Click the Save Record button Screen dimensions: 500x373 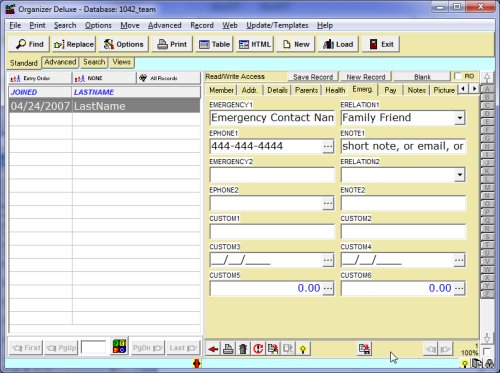coord(313,77)
